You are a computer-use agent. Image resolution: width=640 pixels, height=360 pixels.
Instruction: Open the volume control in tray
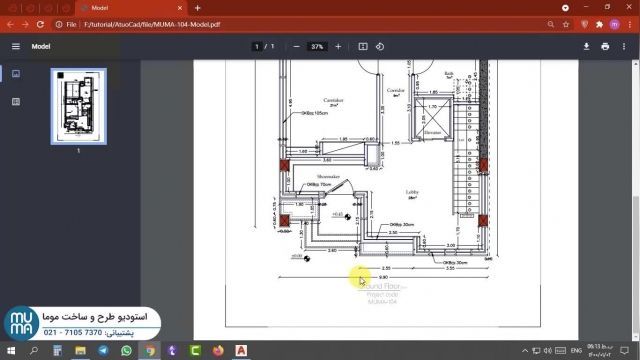(548, 351)
